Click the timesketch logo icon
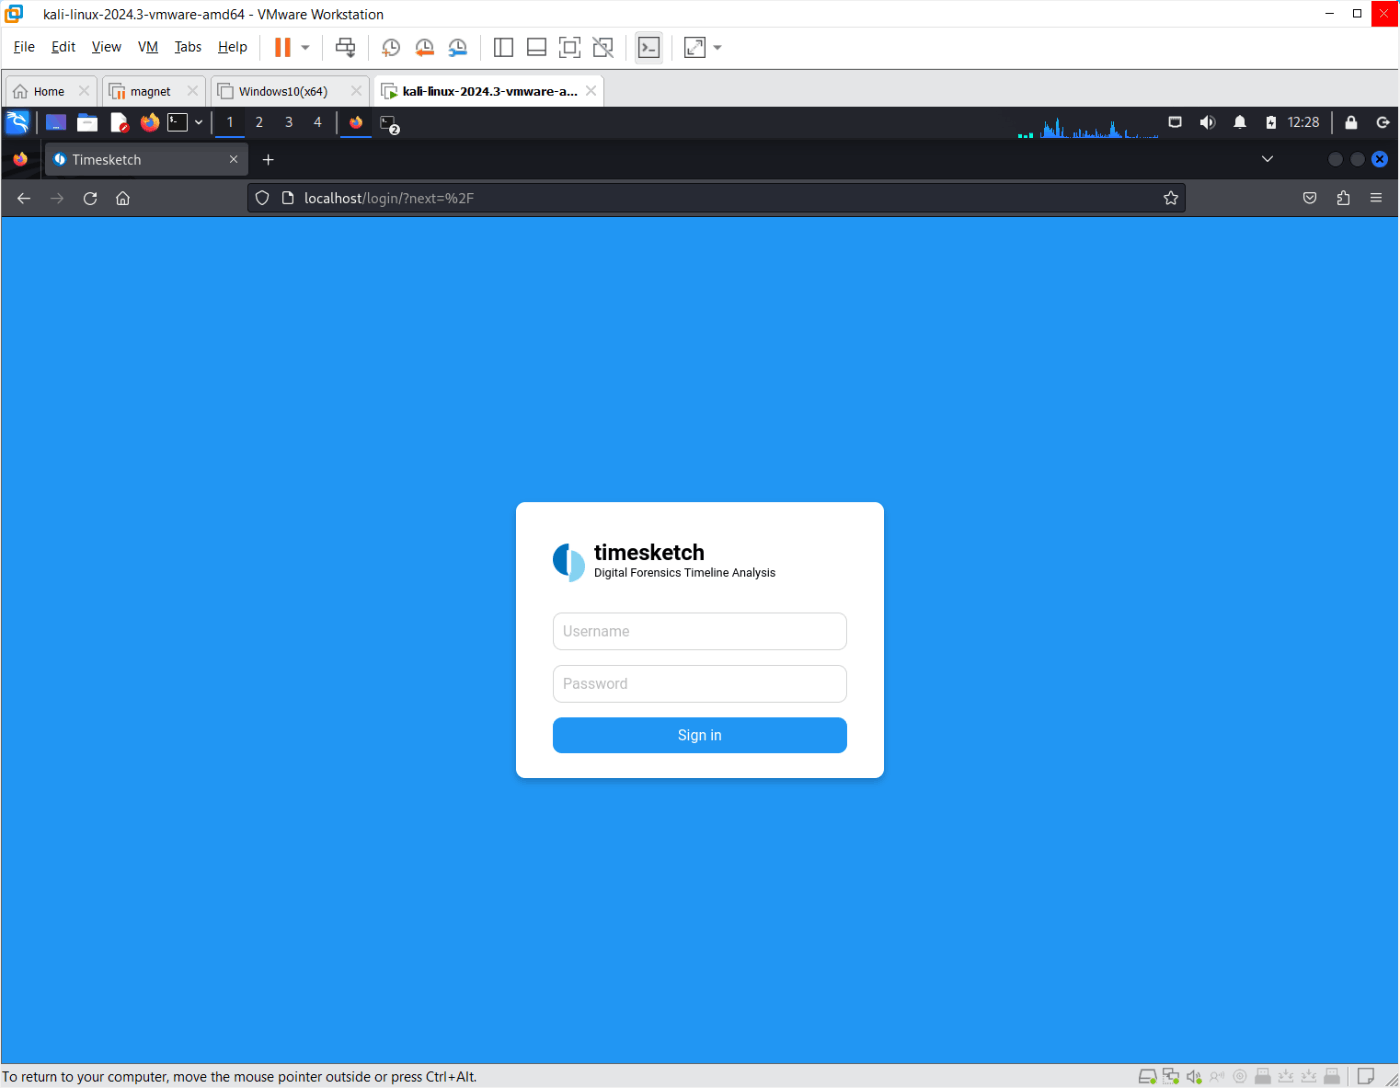 [x=569, y=562]
